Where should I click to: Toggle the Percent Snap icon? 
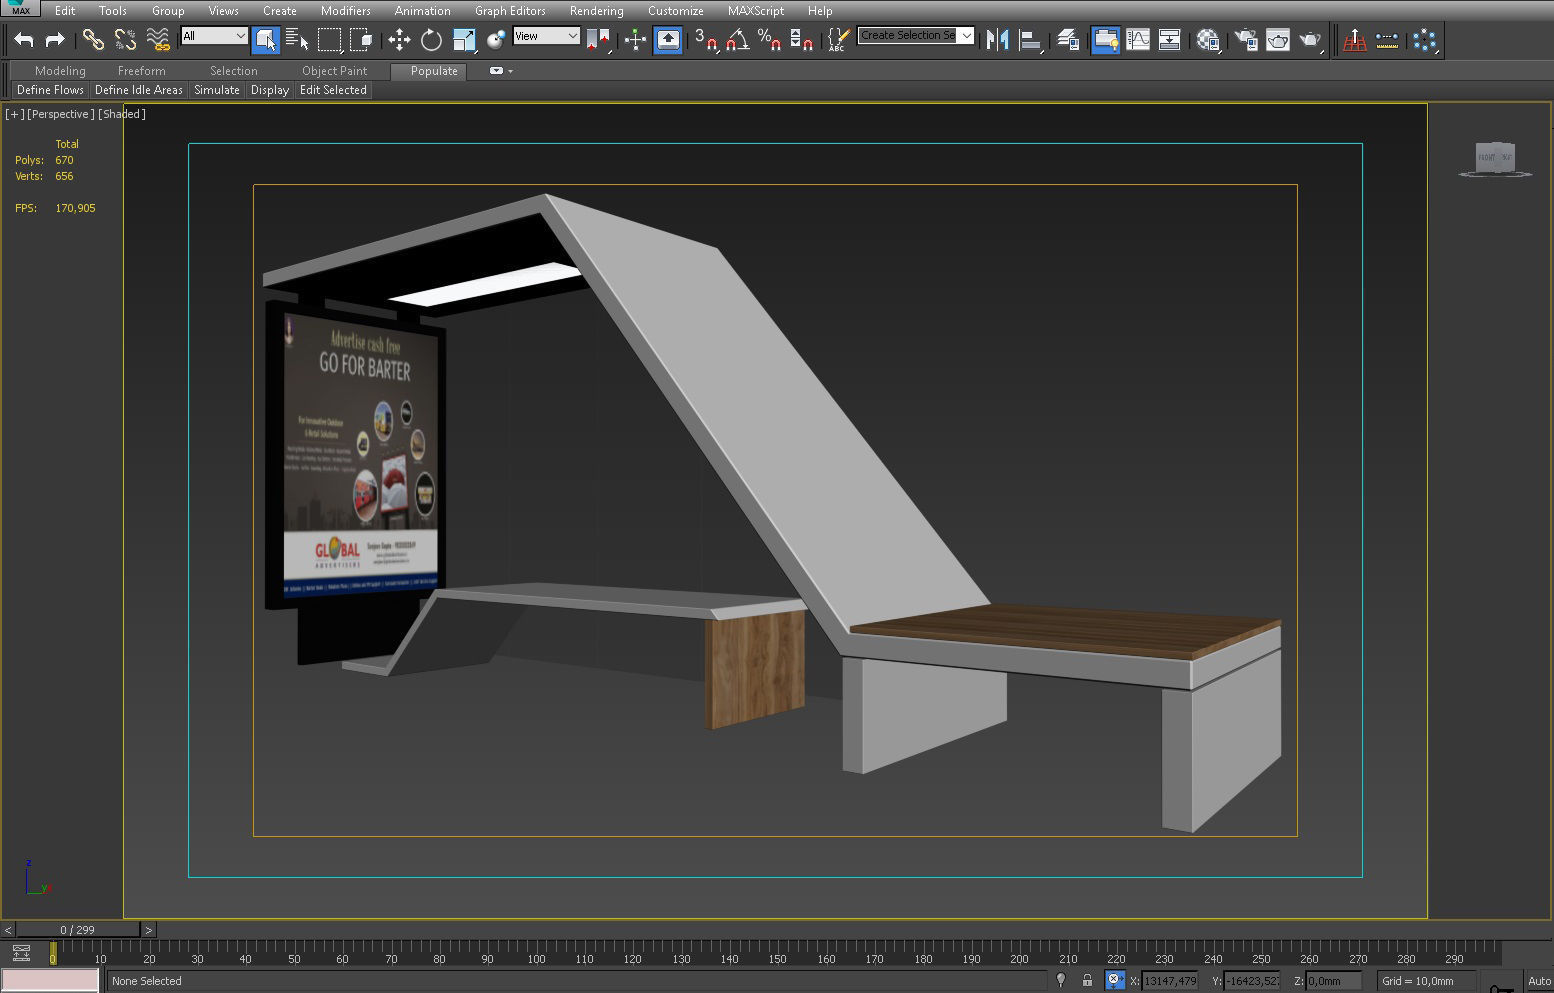point(769,40)
